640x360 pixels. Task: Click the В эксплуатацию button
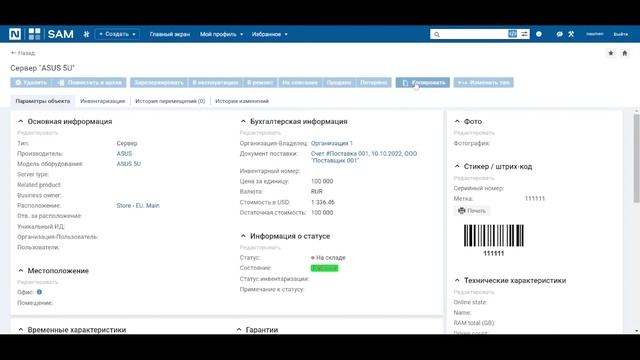(x=215, y=82)
